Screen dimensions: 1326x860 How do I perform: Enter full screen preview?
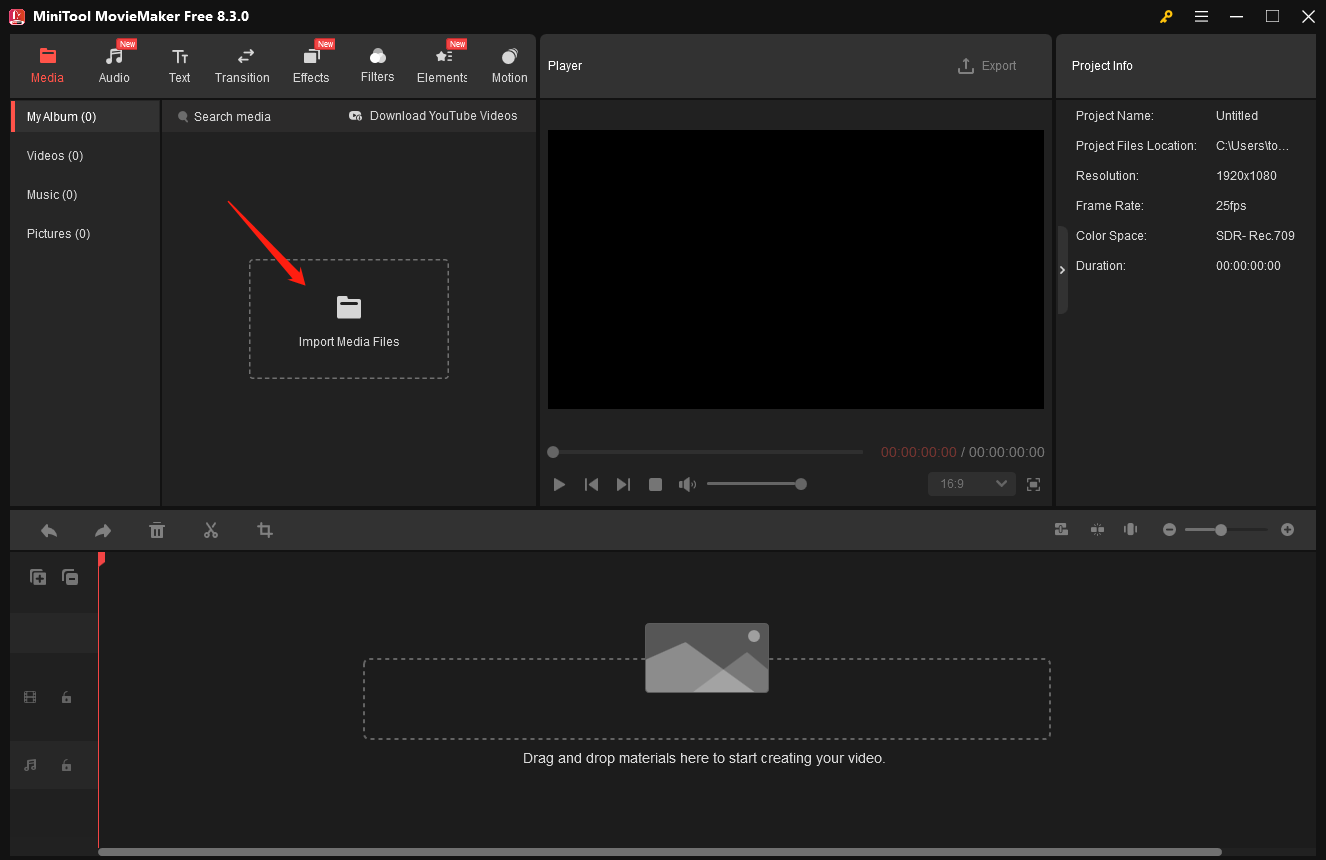[x=1034, y=484]
